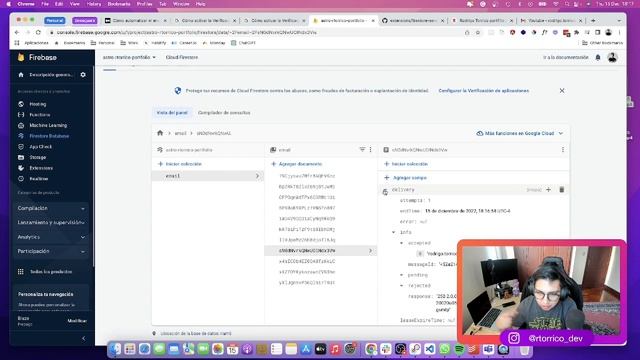640x360 pixels.
Task: Select the email collection row
Action: [x=208, y=176]
